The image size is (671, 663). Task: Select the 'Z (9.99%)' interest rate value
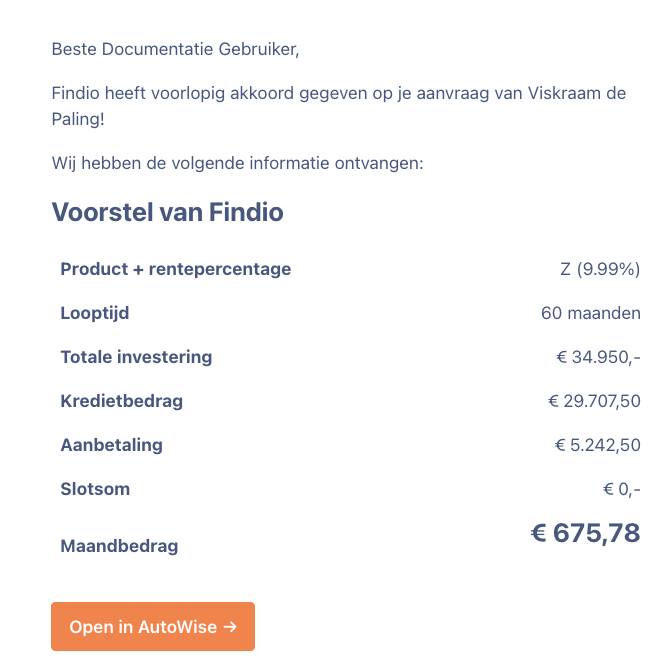point(600,269)
